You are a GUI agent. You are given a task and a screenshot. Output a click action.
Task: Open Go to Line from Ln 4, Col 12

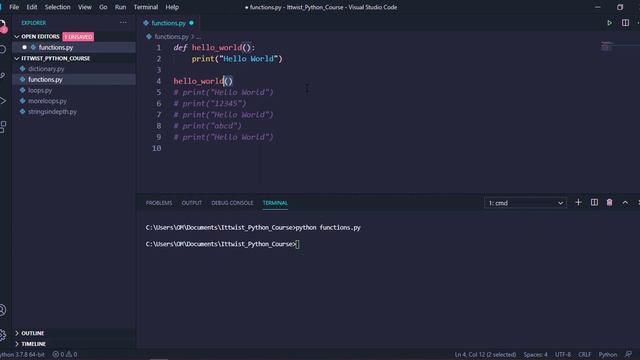485,354
